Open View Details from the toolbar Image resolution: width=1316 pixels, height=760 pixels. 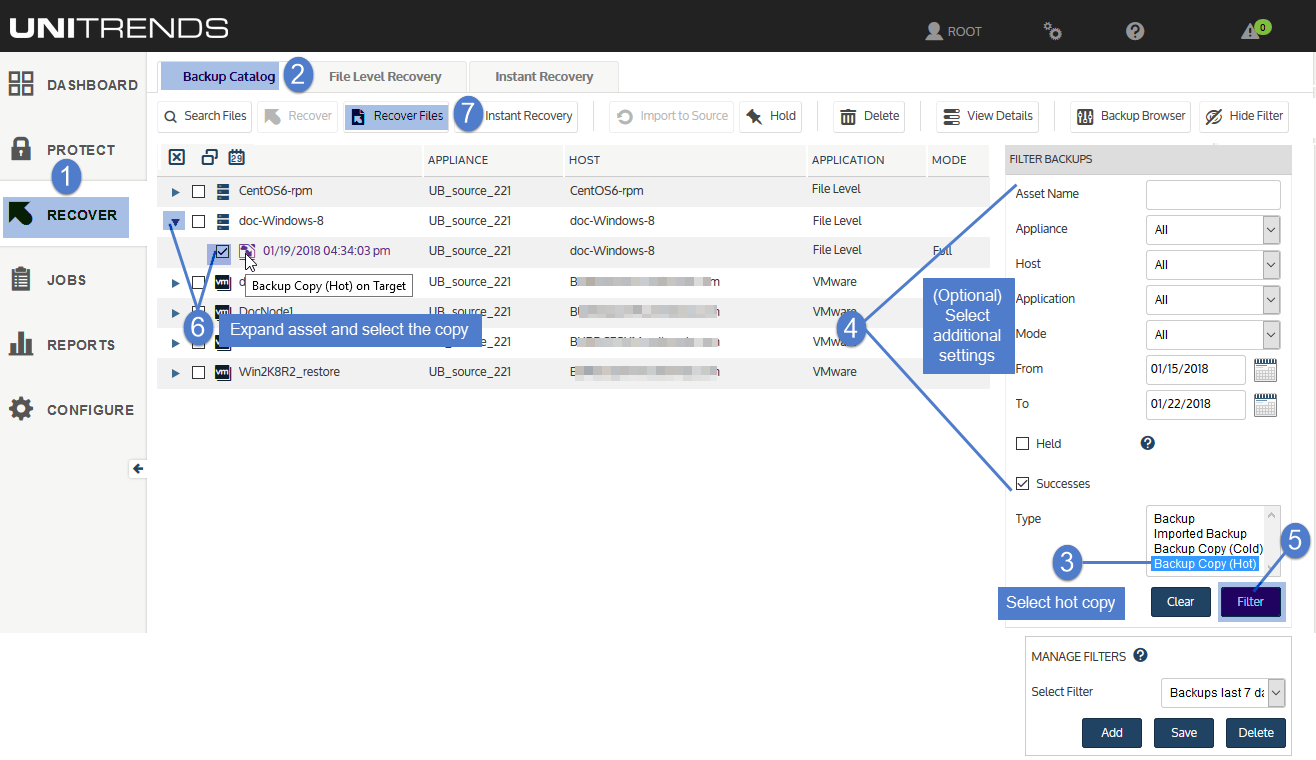pos(988,116)
